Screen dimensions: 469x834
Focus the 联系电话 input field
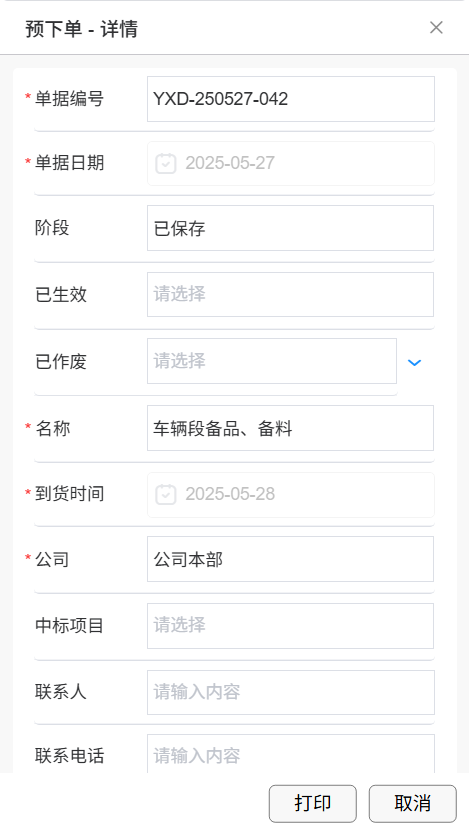(291, 754)
